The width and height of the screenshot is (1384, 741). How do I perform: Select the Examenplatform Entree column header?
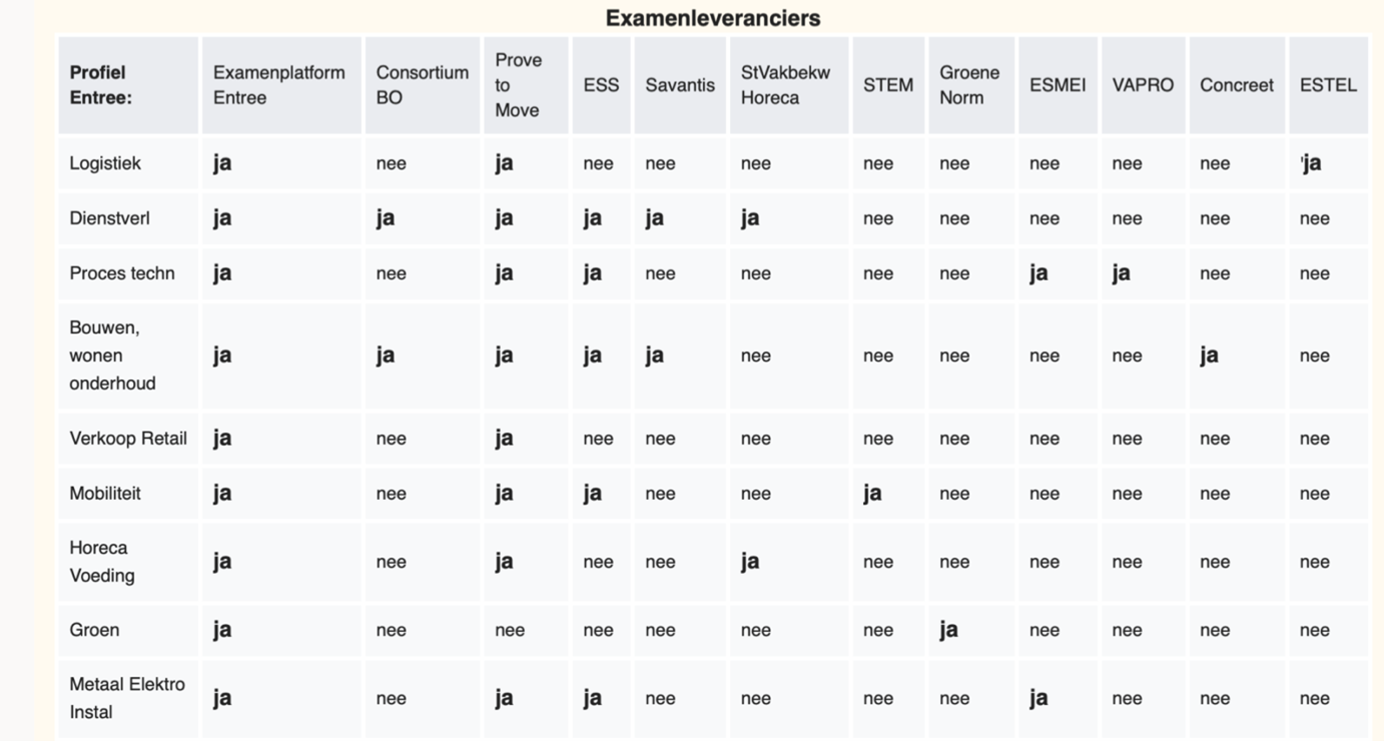pos(279,85)
